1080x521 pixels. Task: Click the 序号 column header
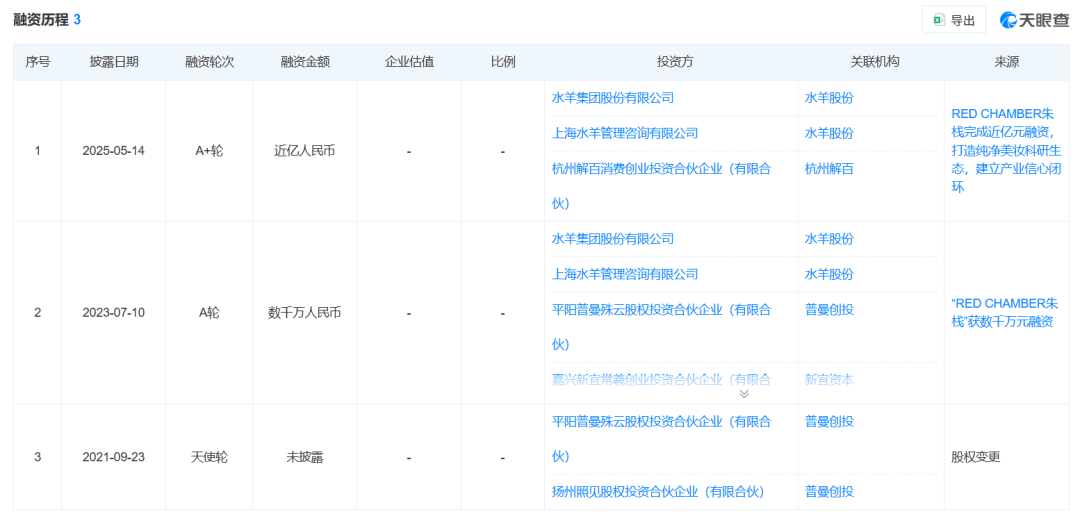coord(37,62)
